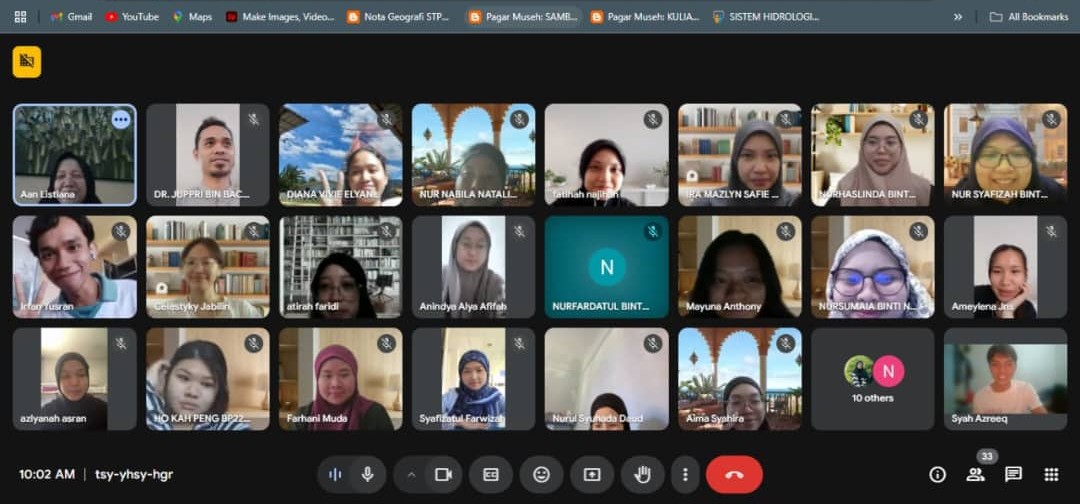
Task: Click the yellow icon above the video grid
Action: pyautogui.click(x=27, y=62)
